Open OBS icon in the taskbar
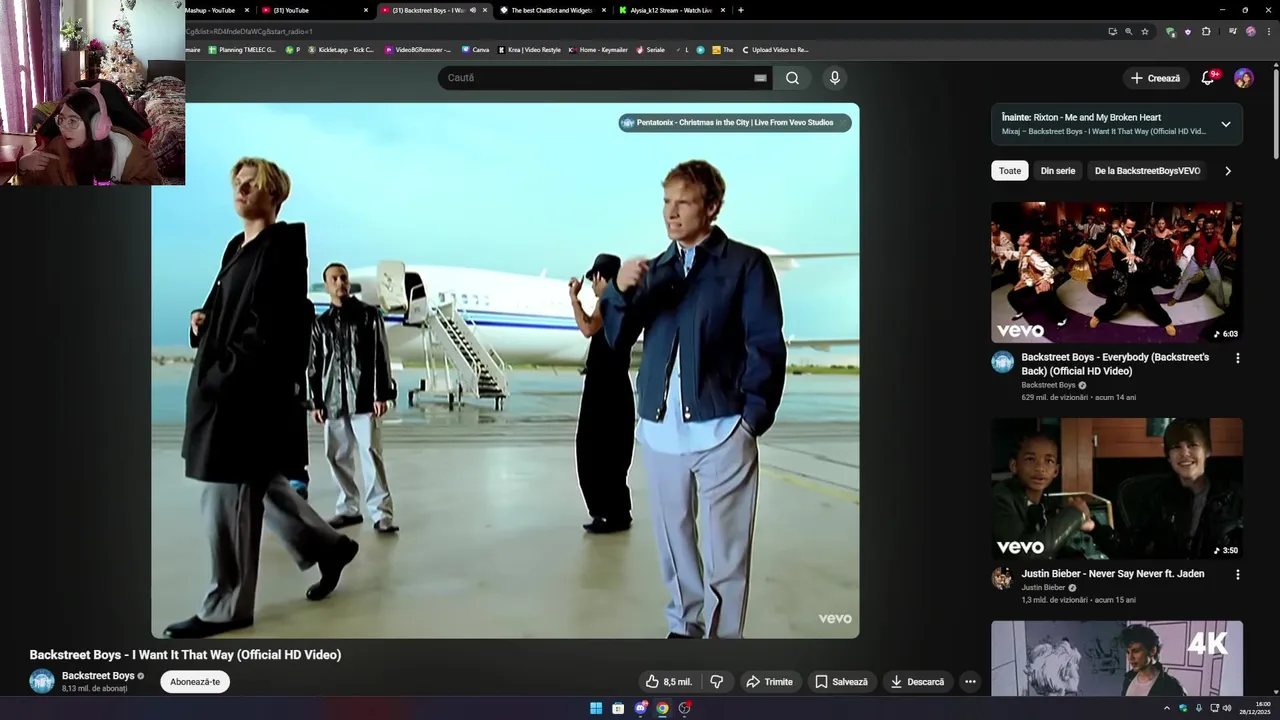This screenshot has width=1280, height=720. (x=685, y=708)
